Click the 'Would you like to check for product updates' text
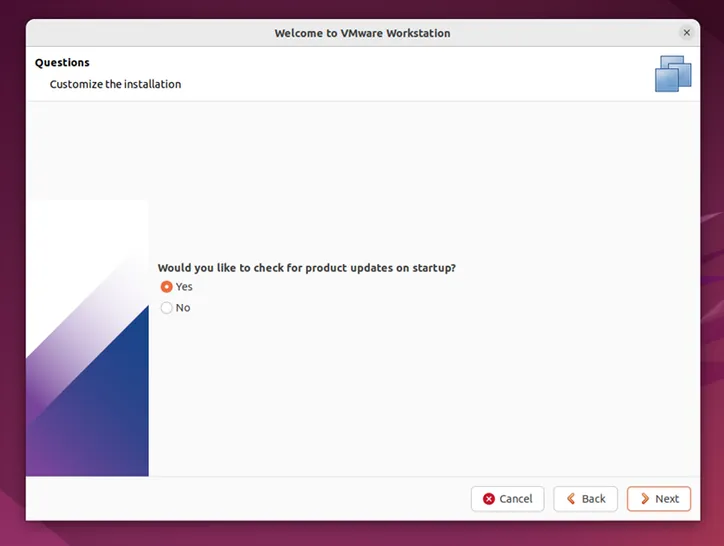 pyautogui.click(x=307, y=268)
